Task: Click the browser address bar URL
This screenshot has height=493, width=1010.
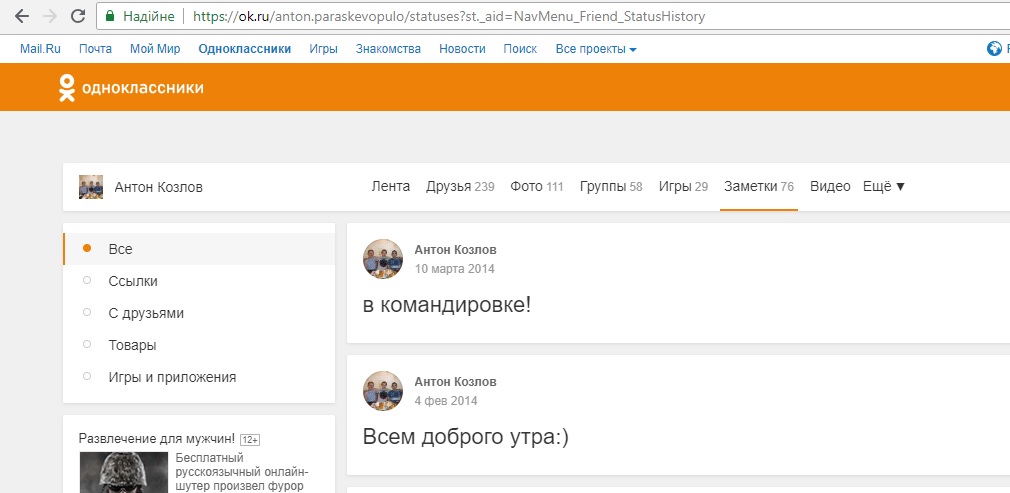Action: 460,17
